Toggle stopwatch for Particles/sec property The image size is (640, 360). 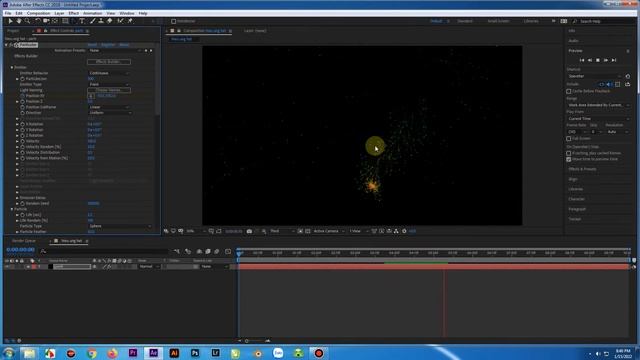pos(22,79)
